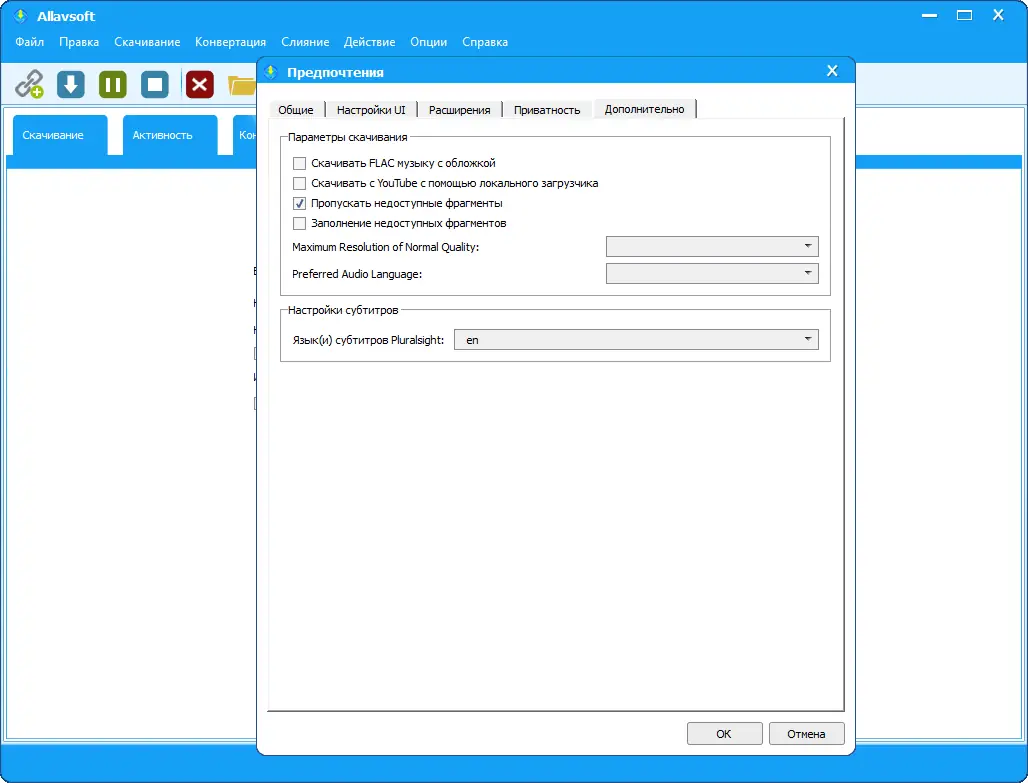Delete a download using the red X icon
The height and width of the screenshot is (783, 1028).
coord(198,85)
